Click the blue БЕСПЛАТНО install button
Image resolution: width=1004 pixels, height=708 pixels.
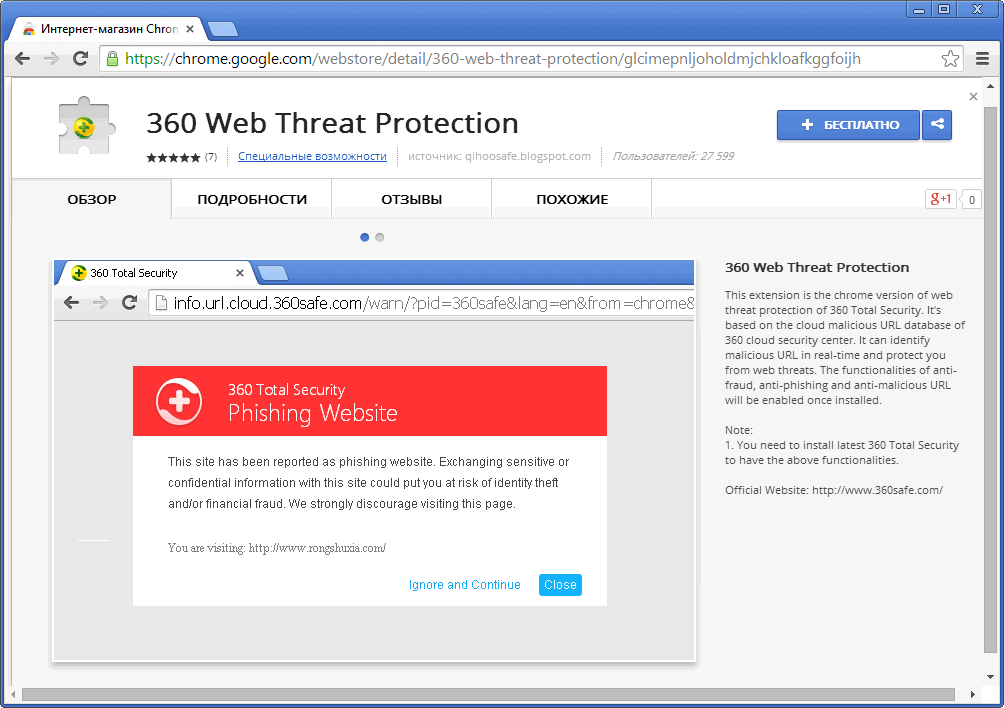tap(848, 125)
